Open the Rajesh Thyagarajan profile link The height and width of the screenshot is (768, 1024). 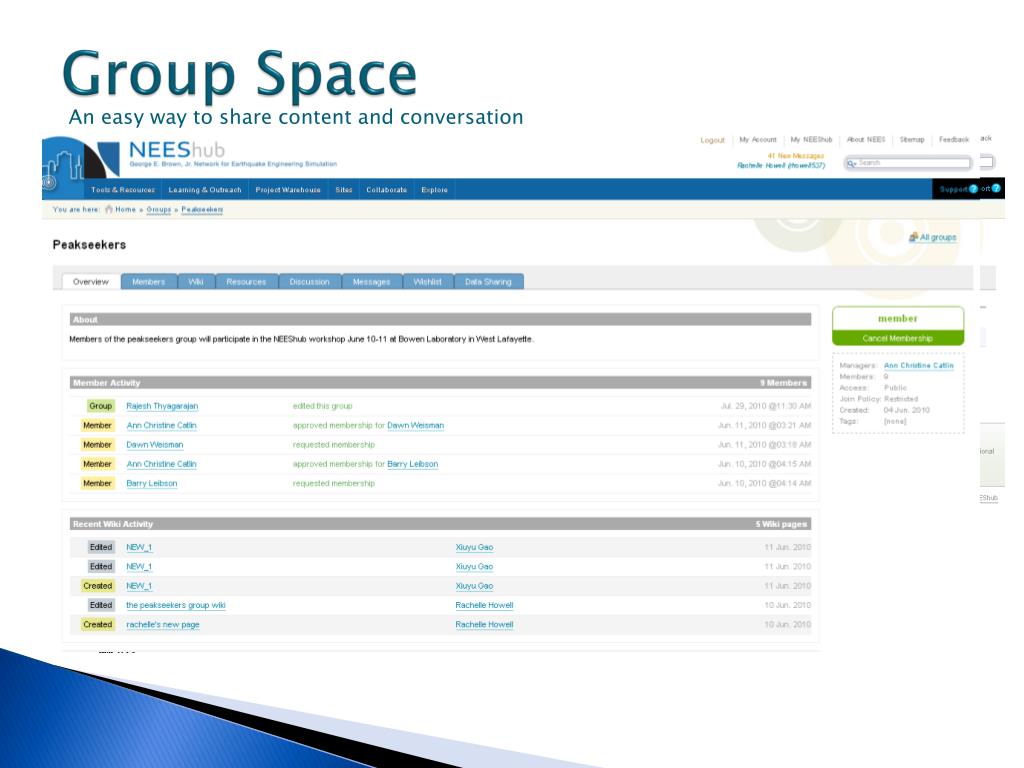point(162,406)
